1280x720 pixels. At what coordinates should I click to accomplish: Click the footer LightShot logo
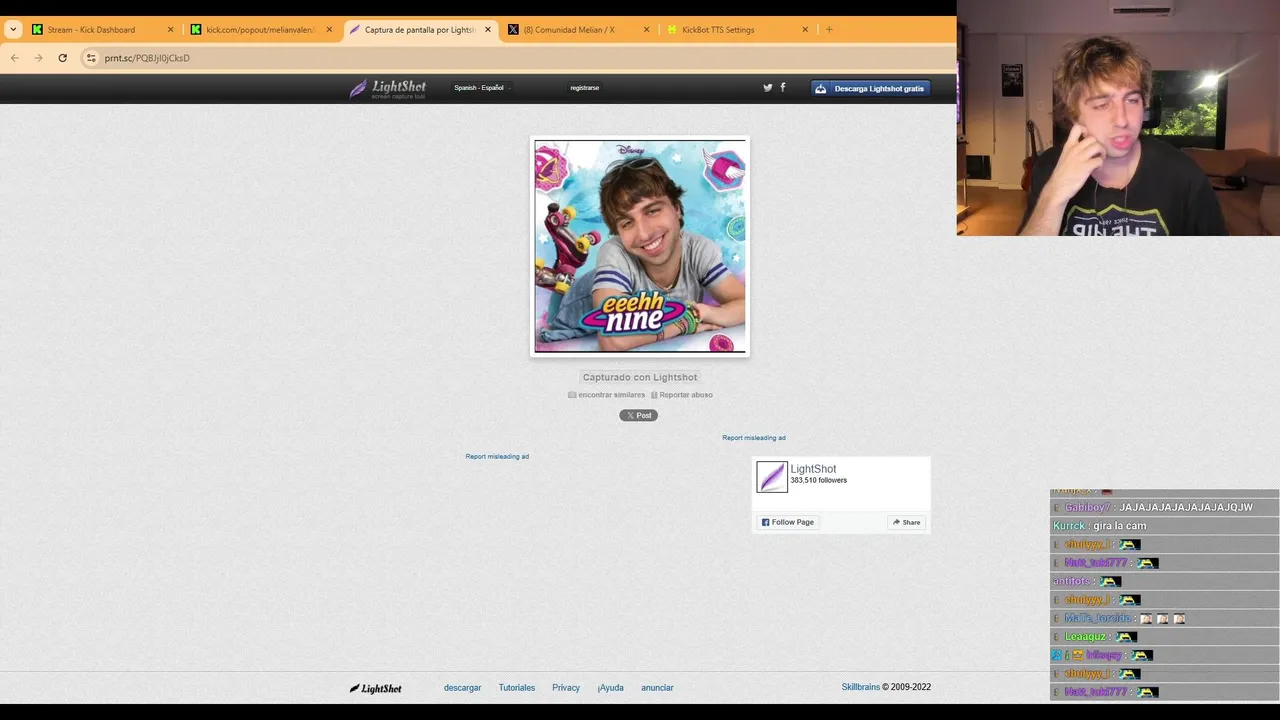coord(375,688)
